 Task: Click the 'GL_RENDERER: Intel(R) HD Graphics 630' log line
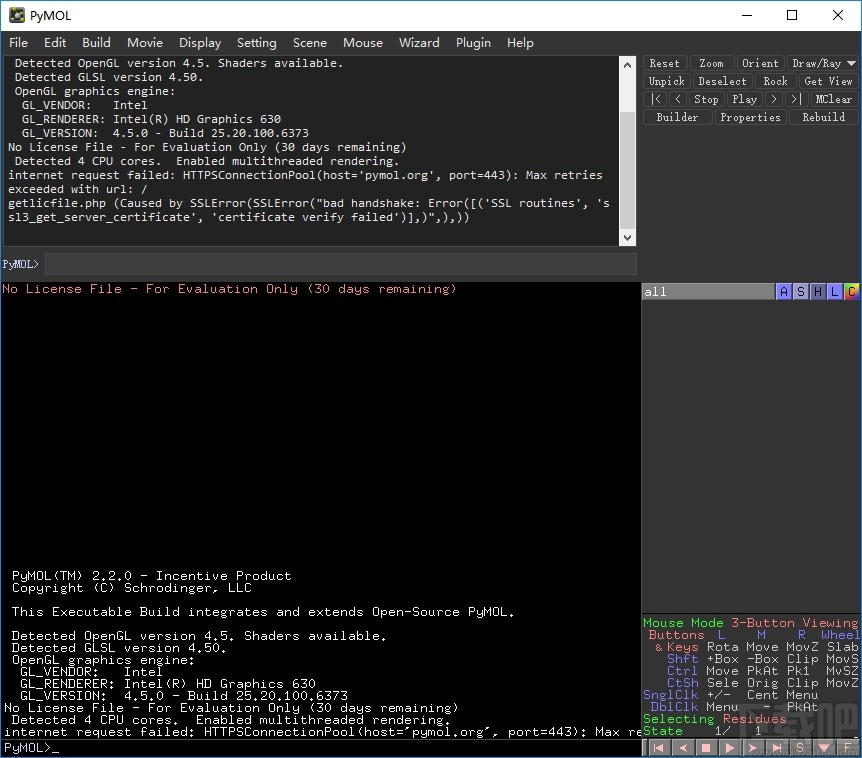click(151, 119)
